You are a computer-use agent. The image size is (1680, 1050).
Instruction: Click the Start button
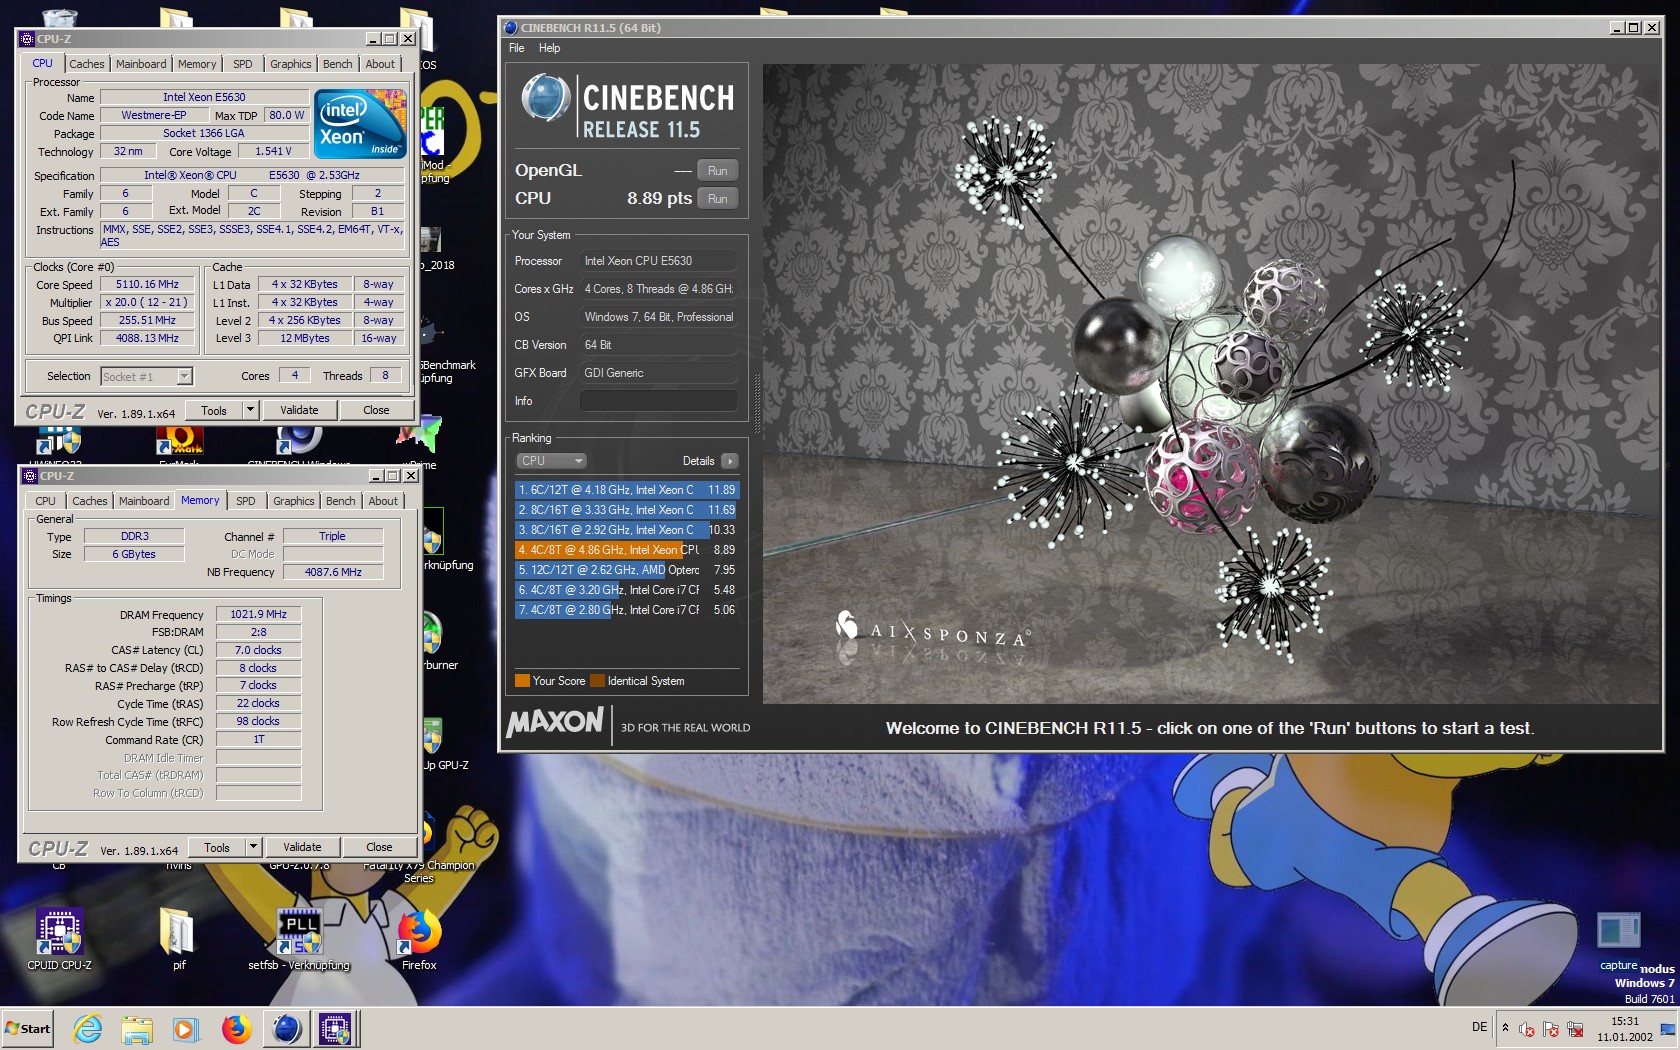coord(28,1028)
